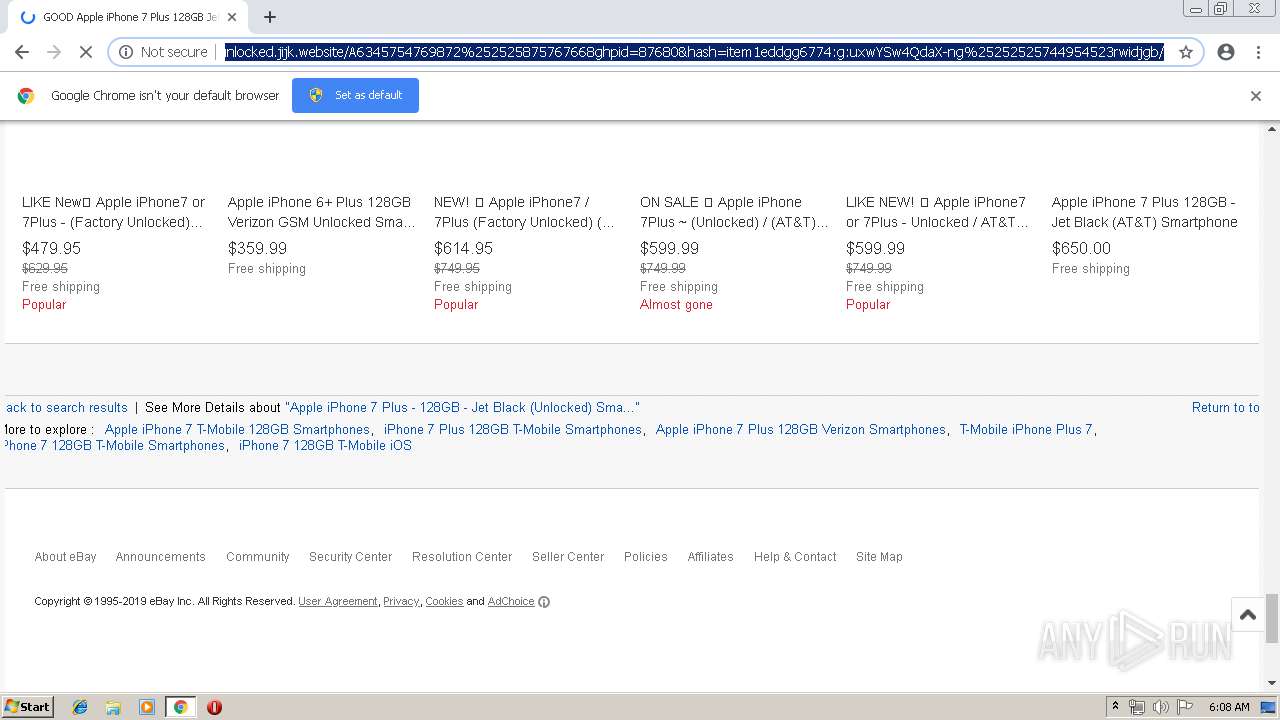This screenshot has height=720, width=1280.
Task: Open the Cookies link in copyright line
Action: tap(444, 601)
